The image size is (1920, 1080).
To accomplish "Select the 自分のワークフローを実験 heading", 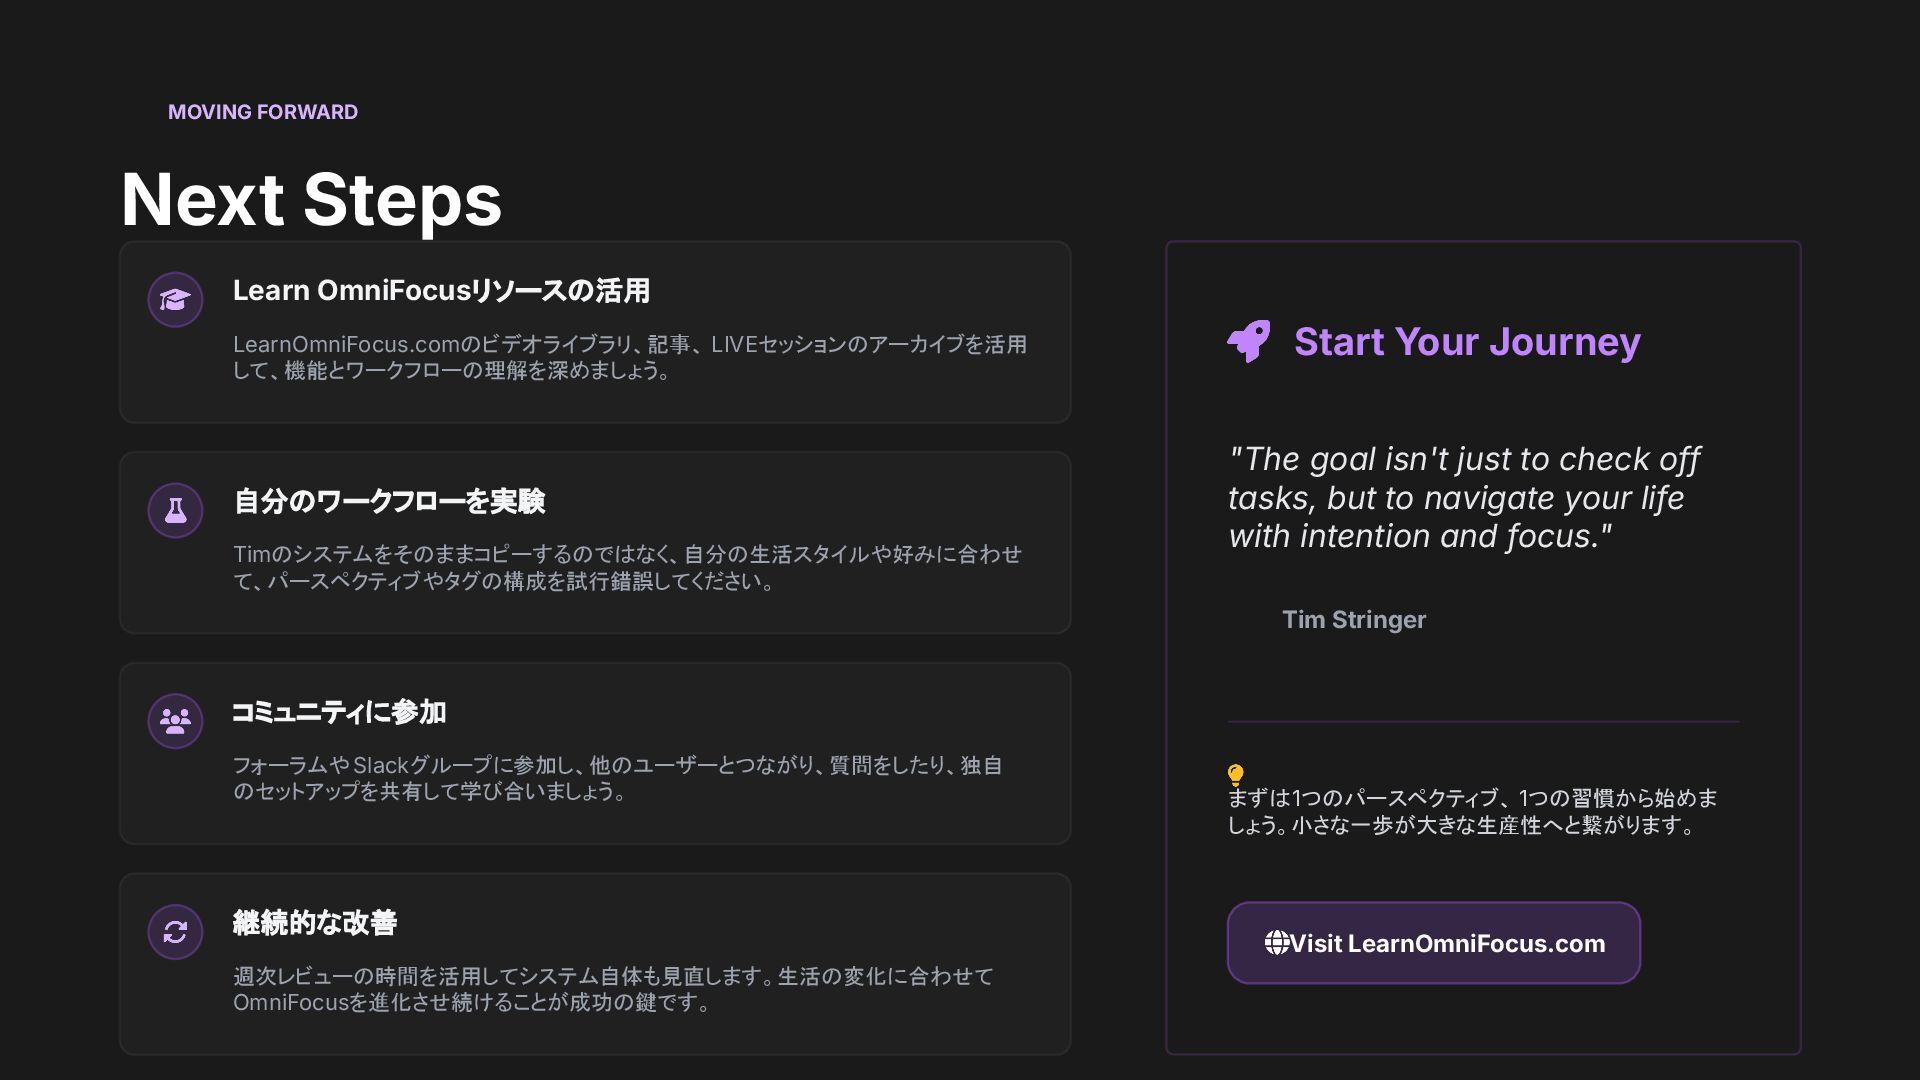I will [x=389, y=501].
